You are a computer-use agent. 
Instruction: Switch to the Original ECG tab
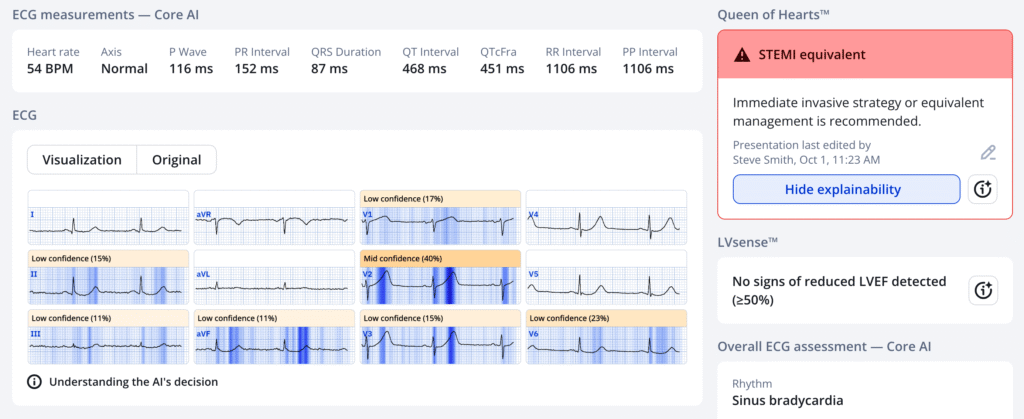click(176, 160)
